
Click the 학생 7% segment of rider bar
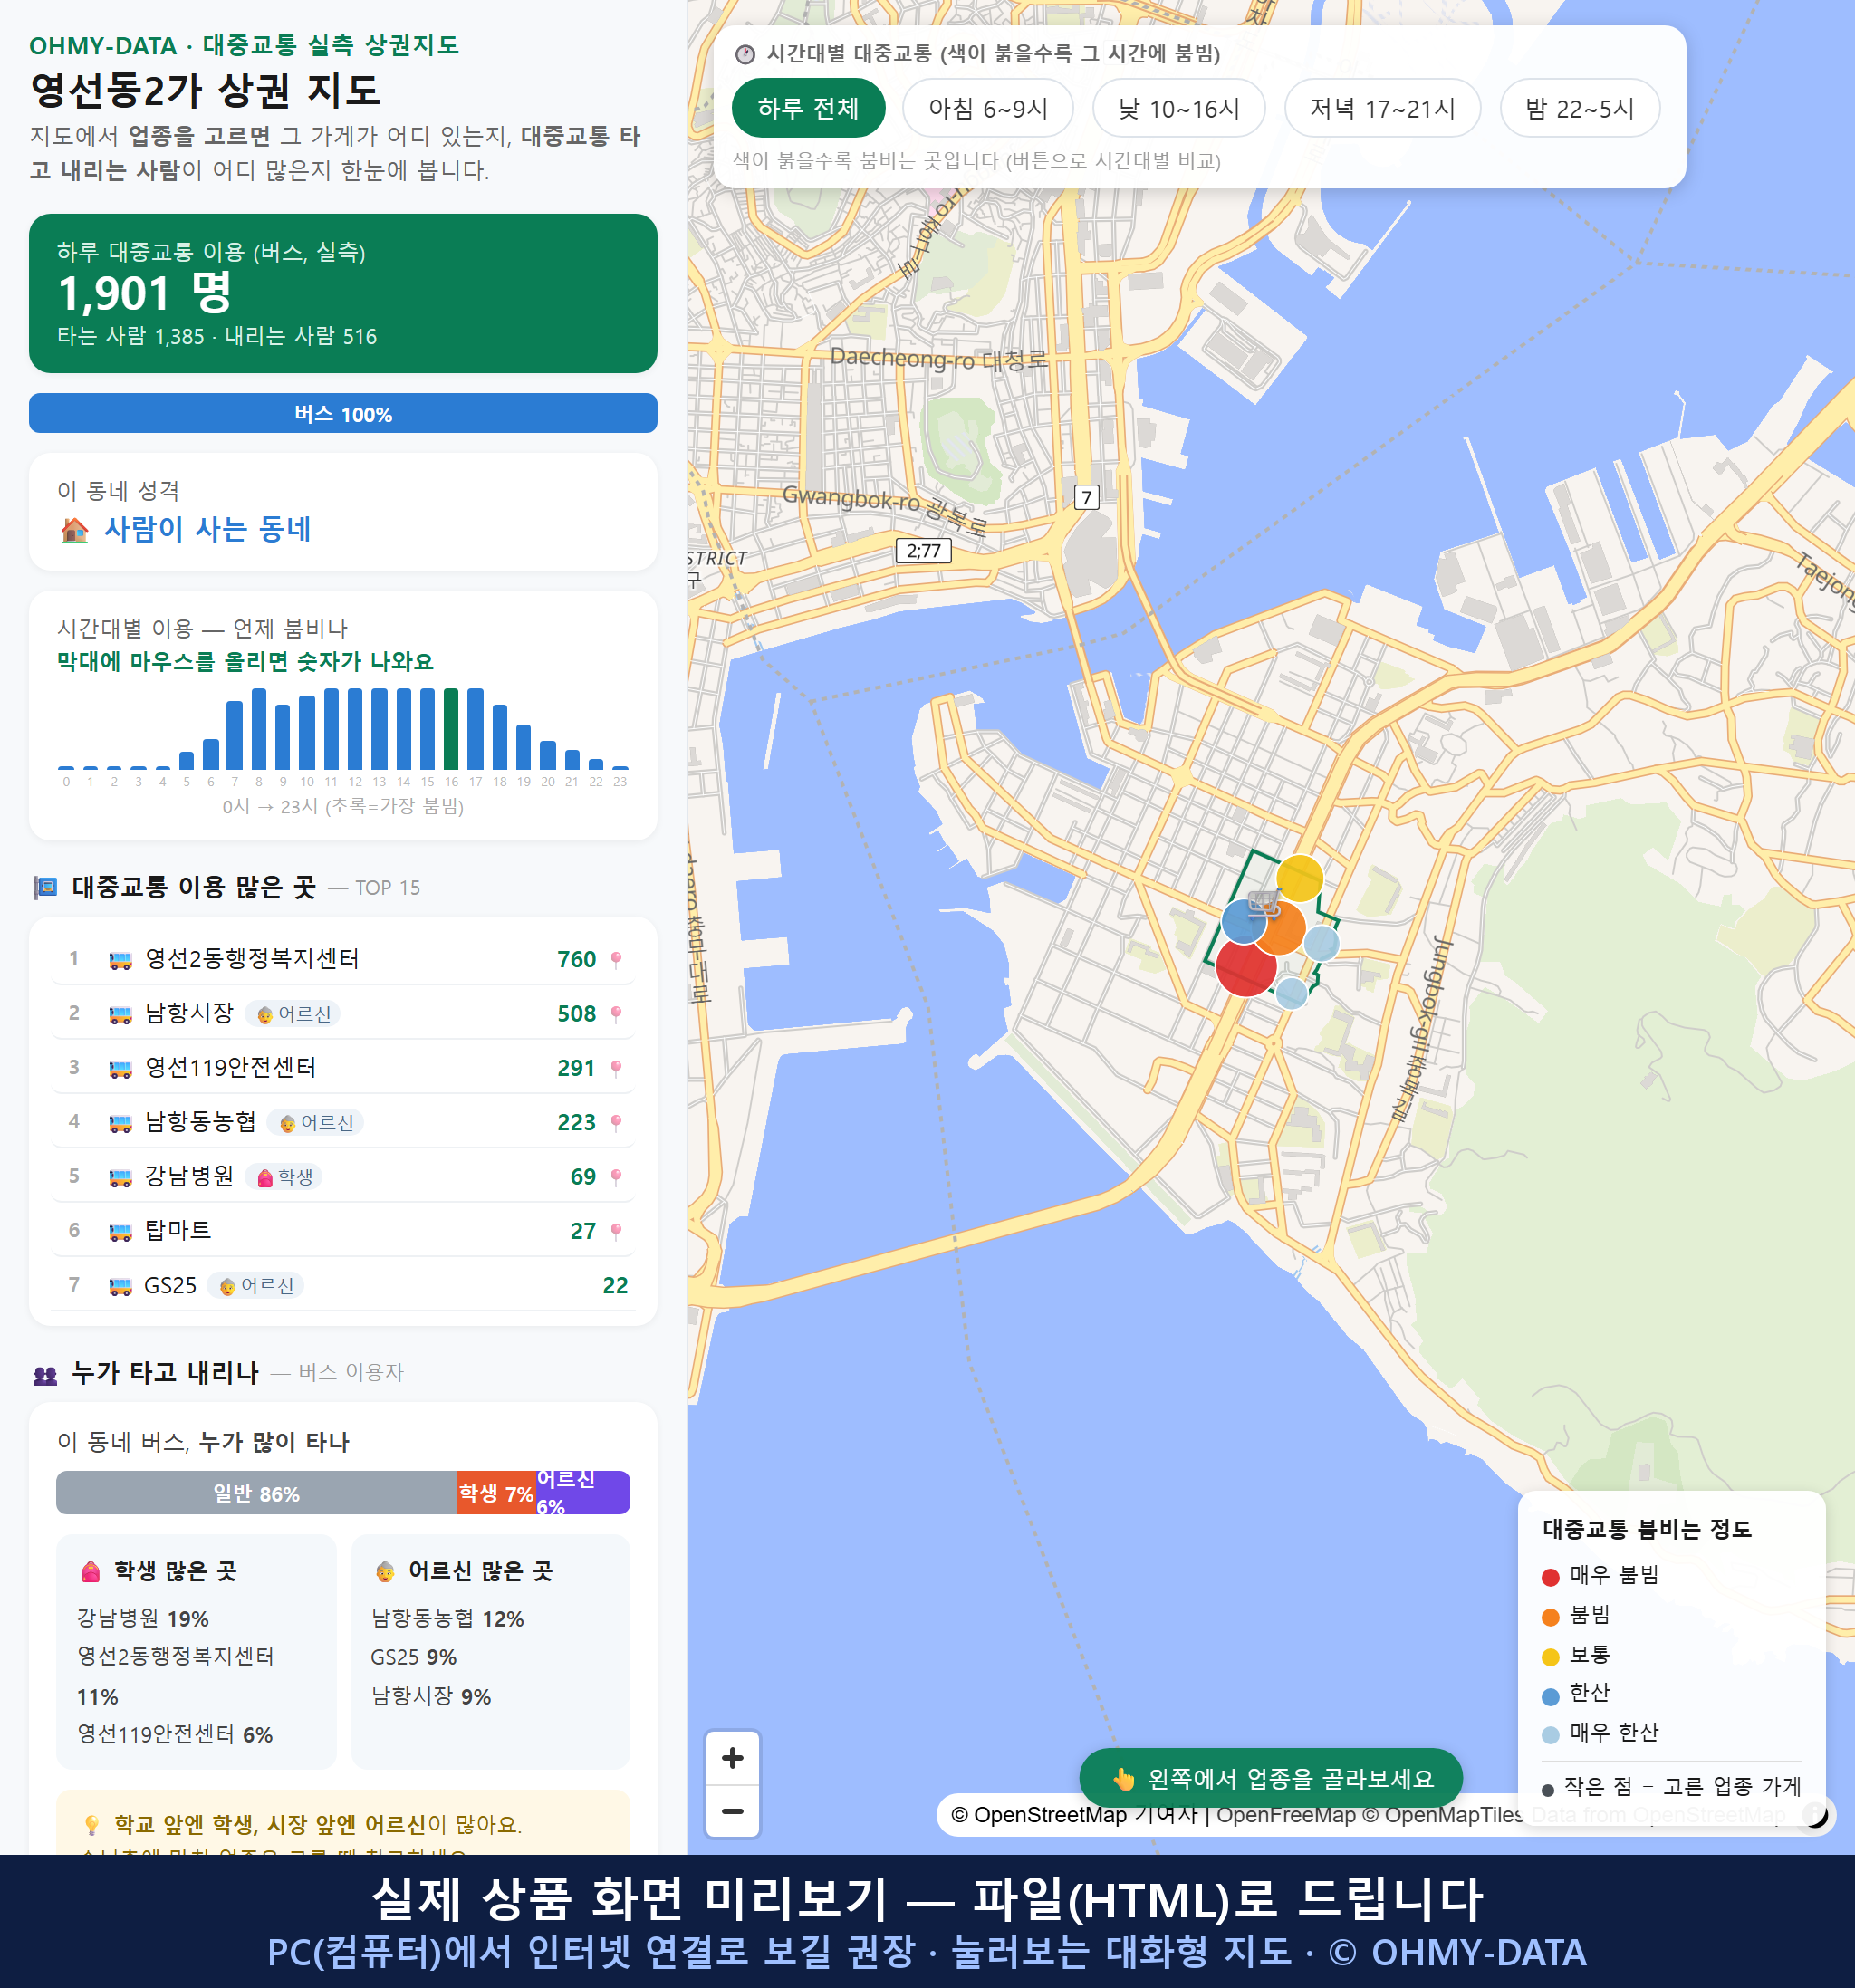pos(496,1493)
